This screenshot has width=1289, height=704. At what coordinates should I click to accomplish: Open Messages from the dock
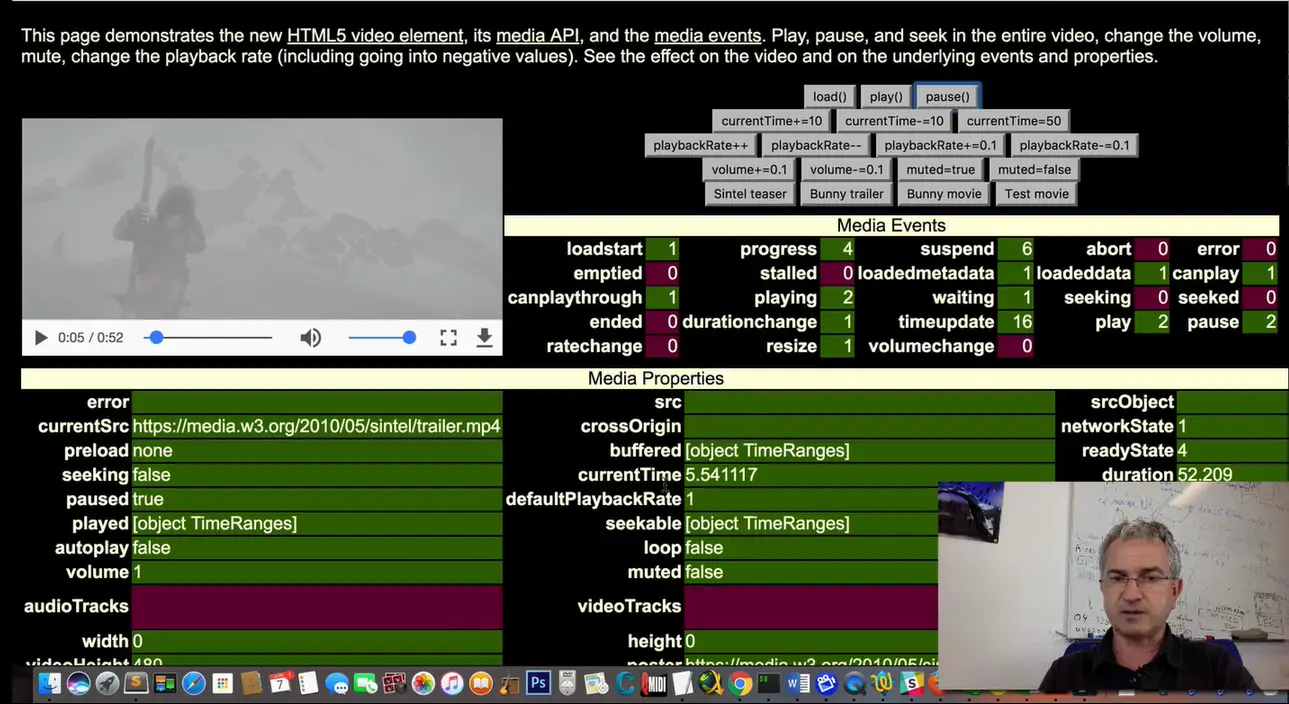(x=337, y=684)
